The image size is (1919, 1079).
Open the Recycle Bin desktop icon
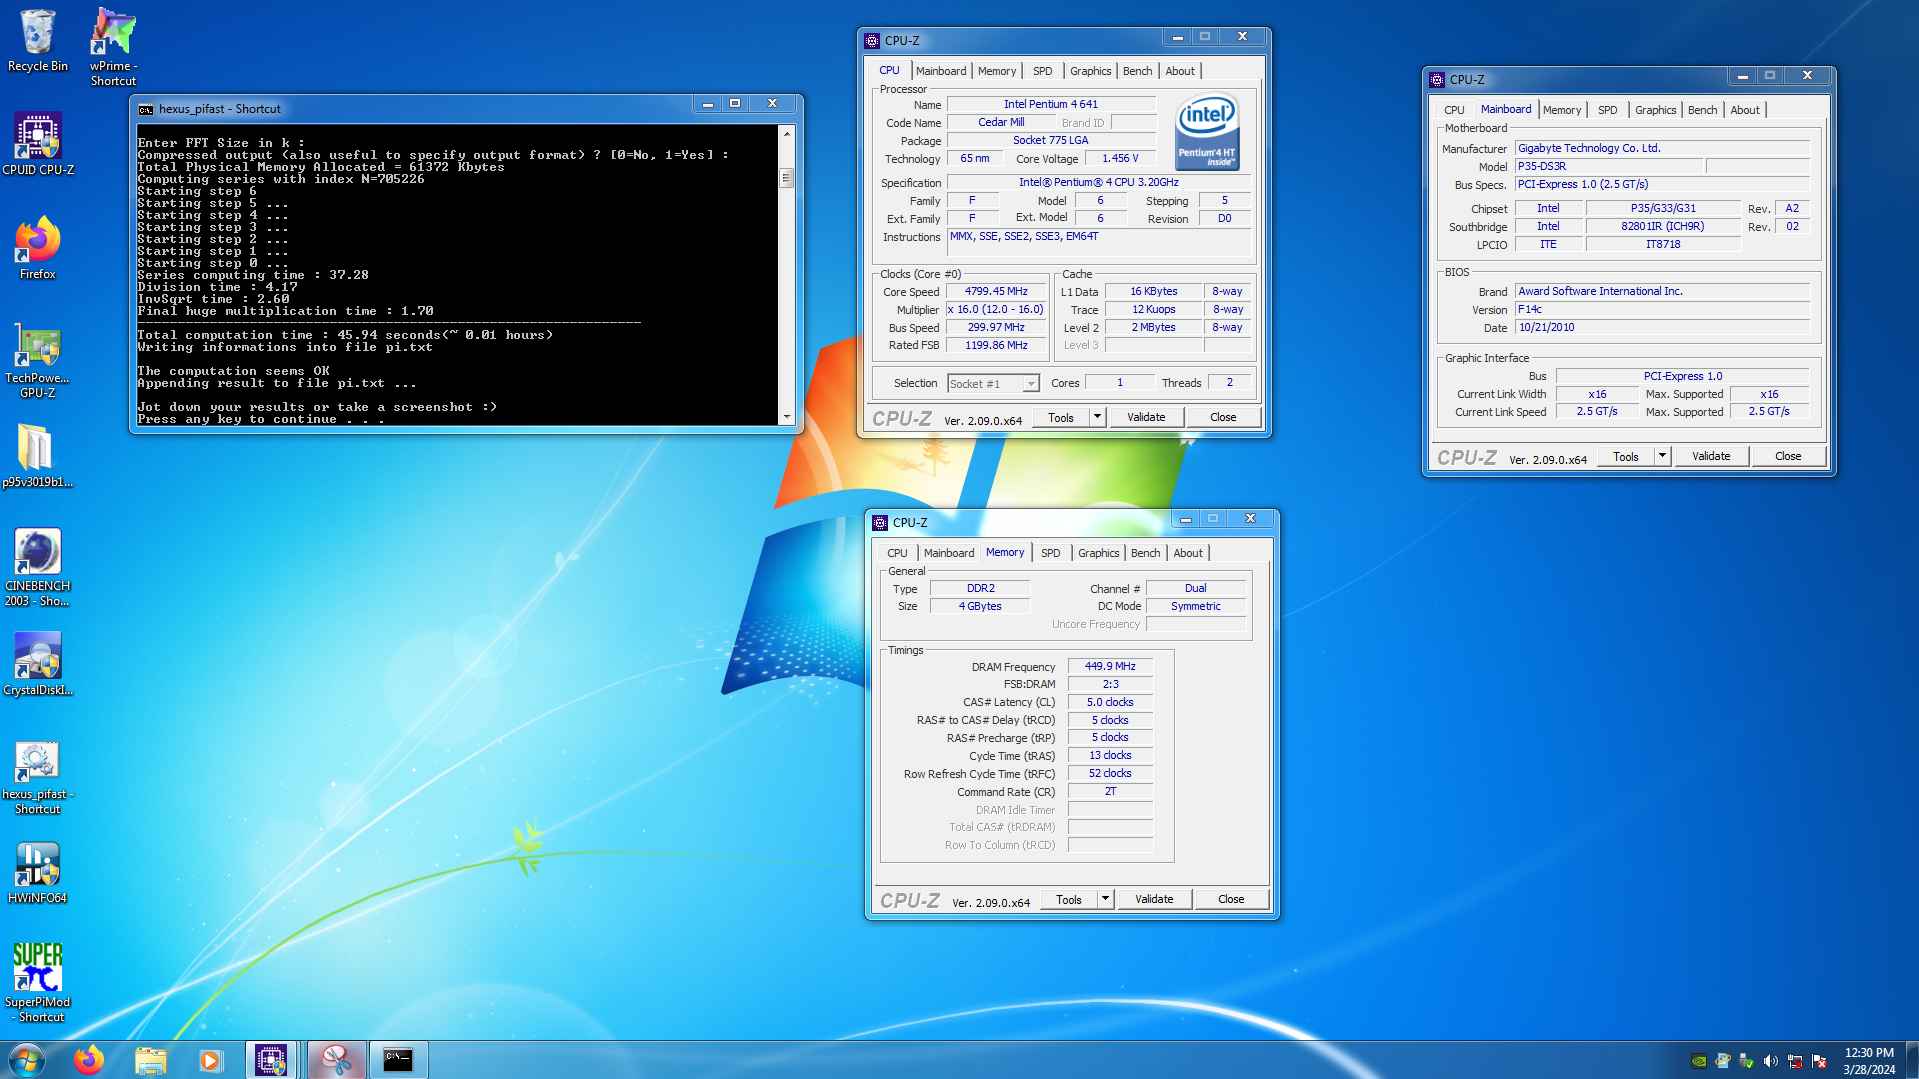tap(38, 40)
